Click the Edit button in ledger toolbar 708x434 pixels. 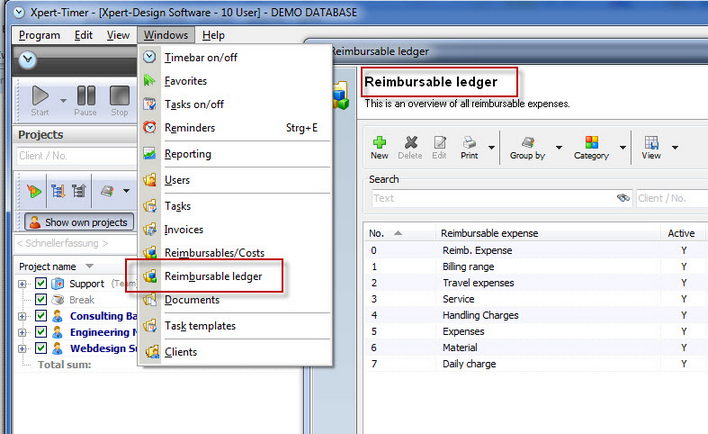point(439,148)
